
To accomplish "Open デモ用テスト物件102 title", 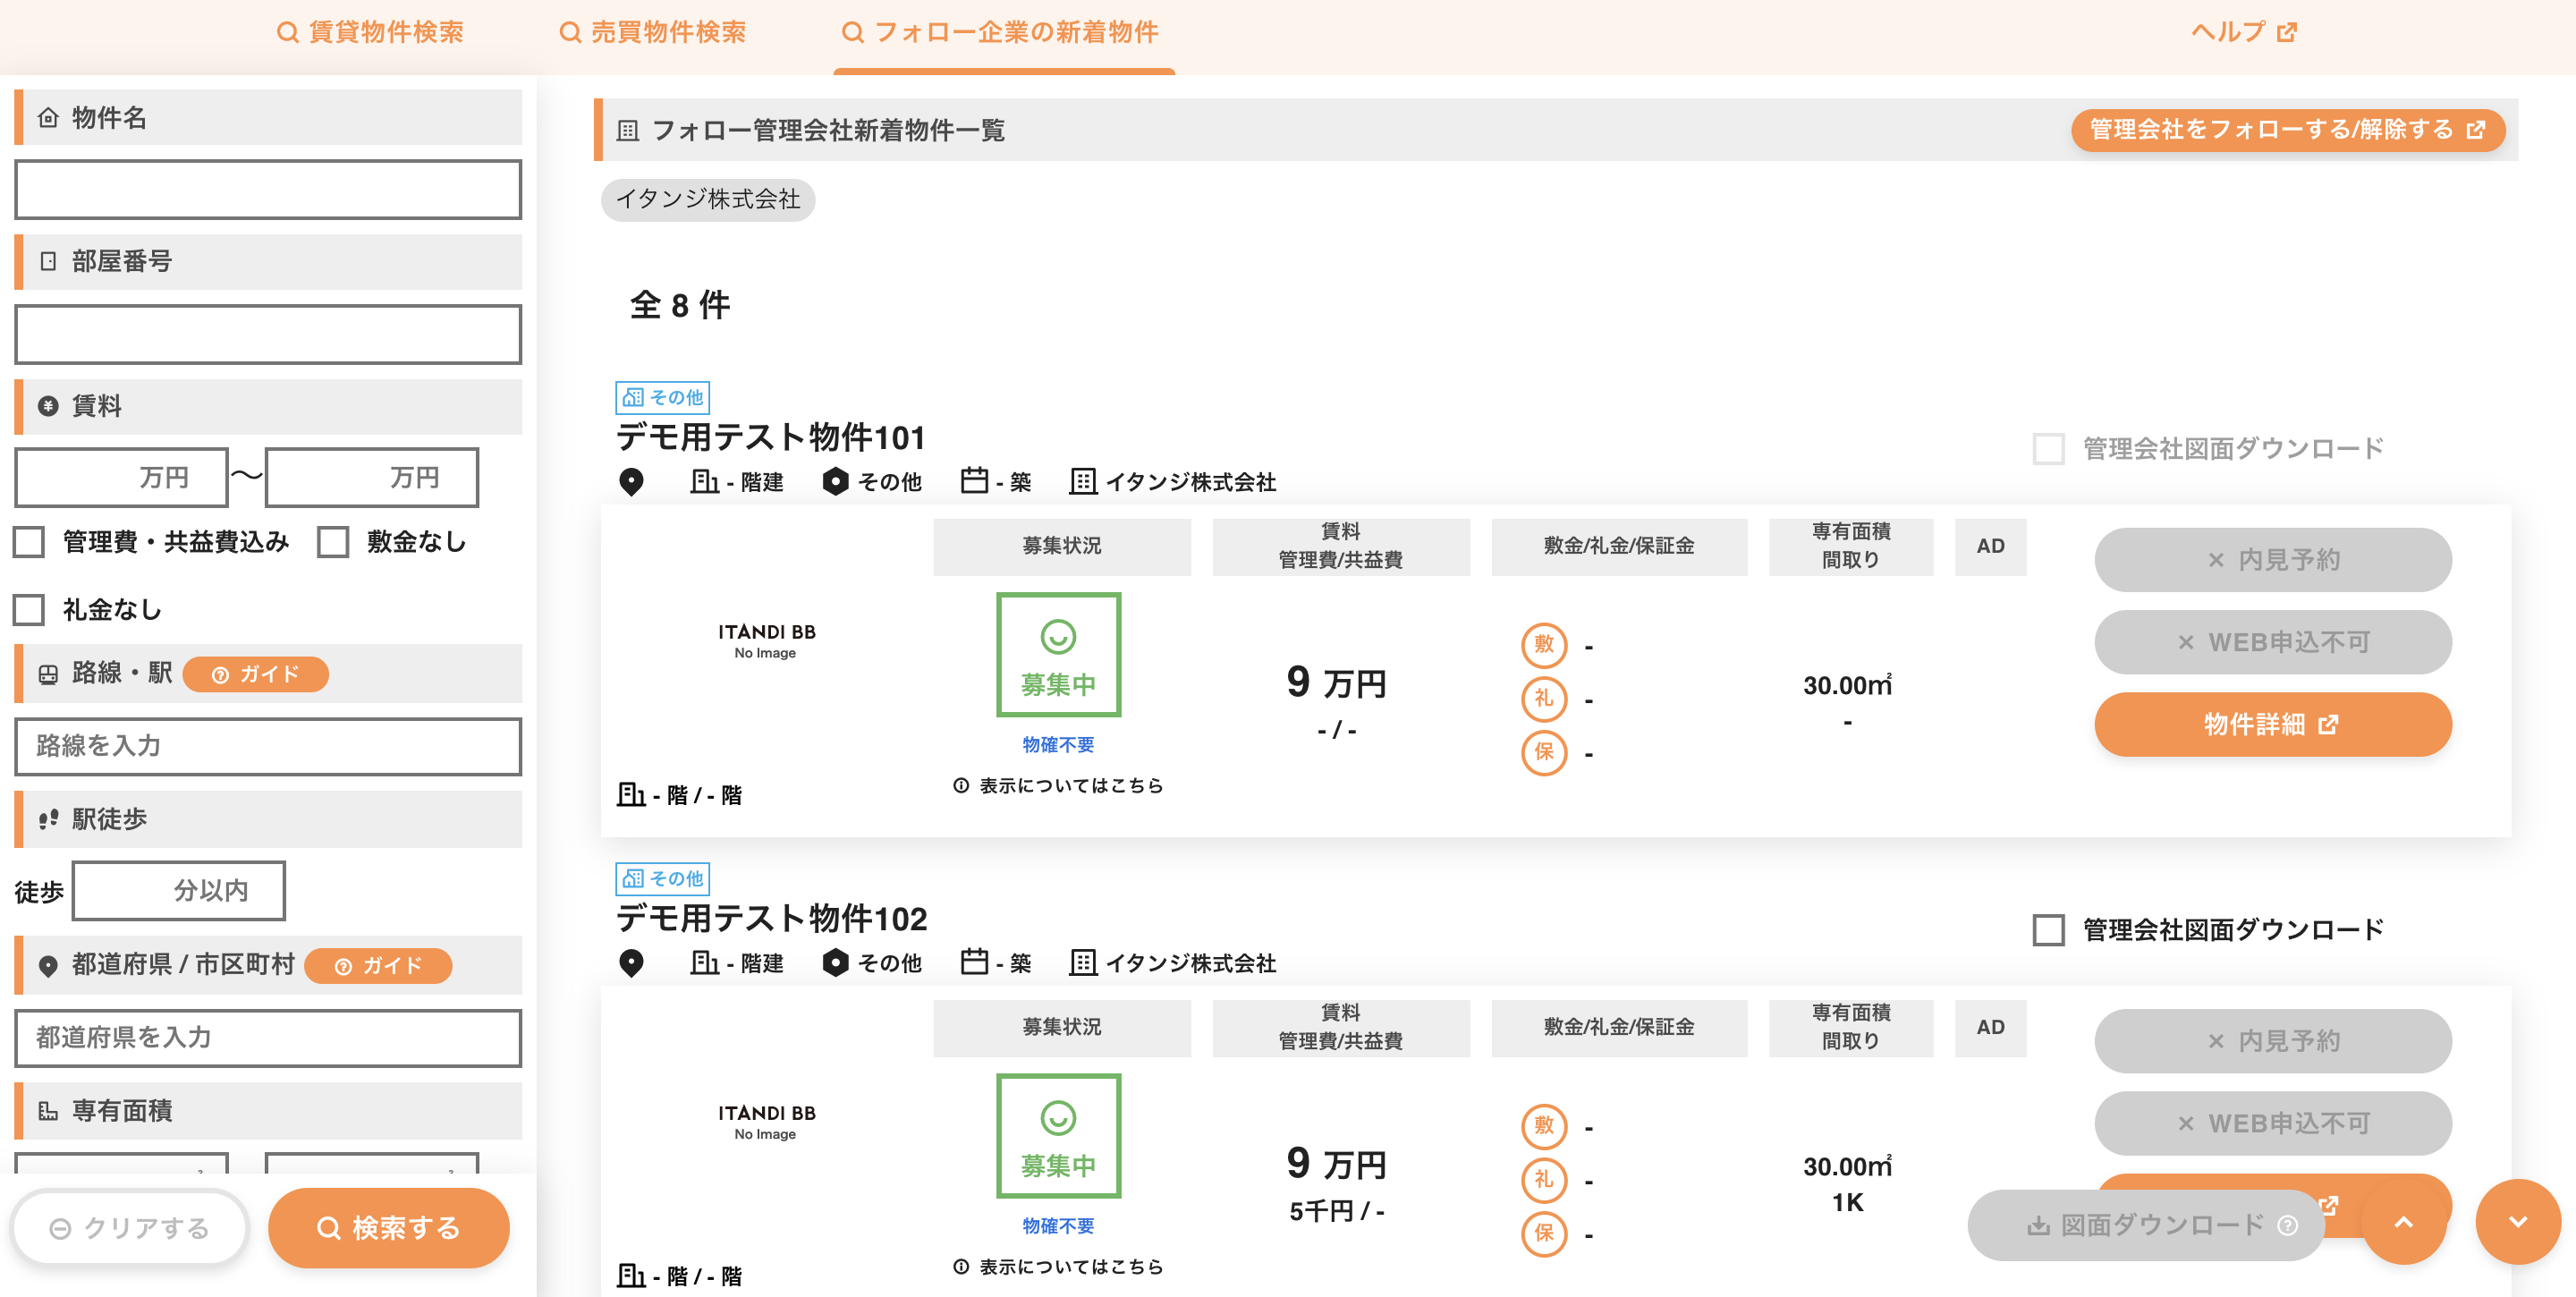I will coord(772,919).
